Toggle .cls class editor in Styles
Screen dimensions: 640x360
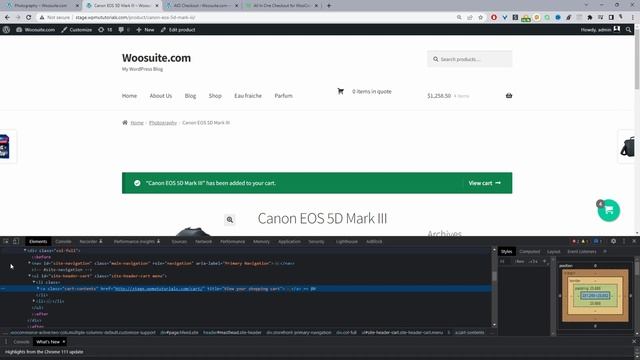533,261
